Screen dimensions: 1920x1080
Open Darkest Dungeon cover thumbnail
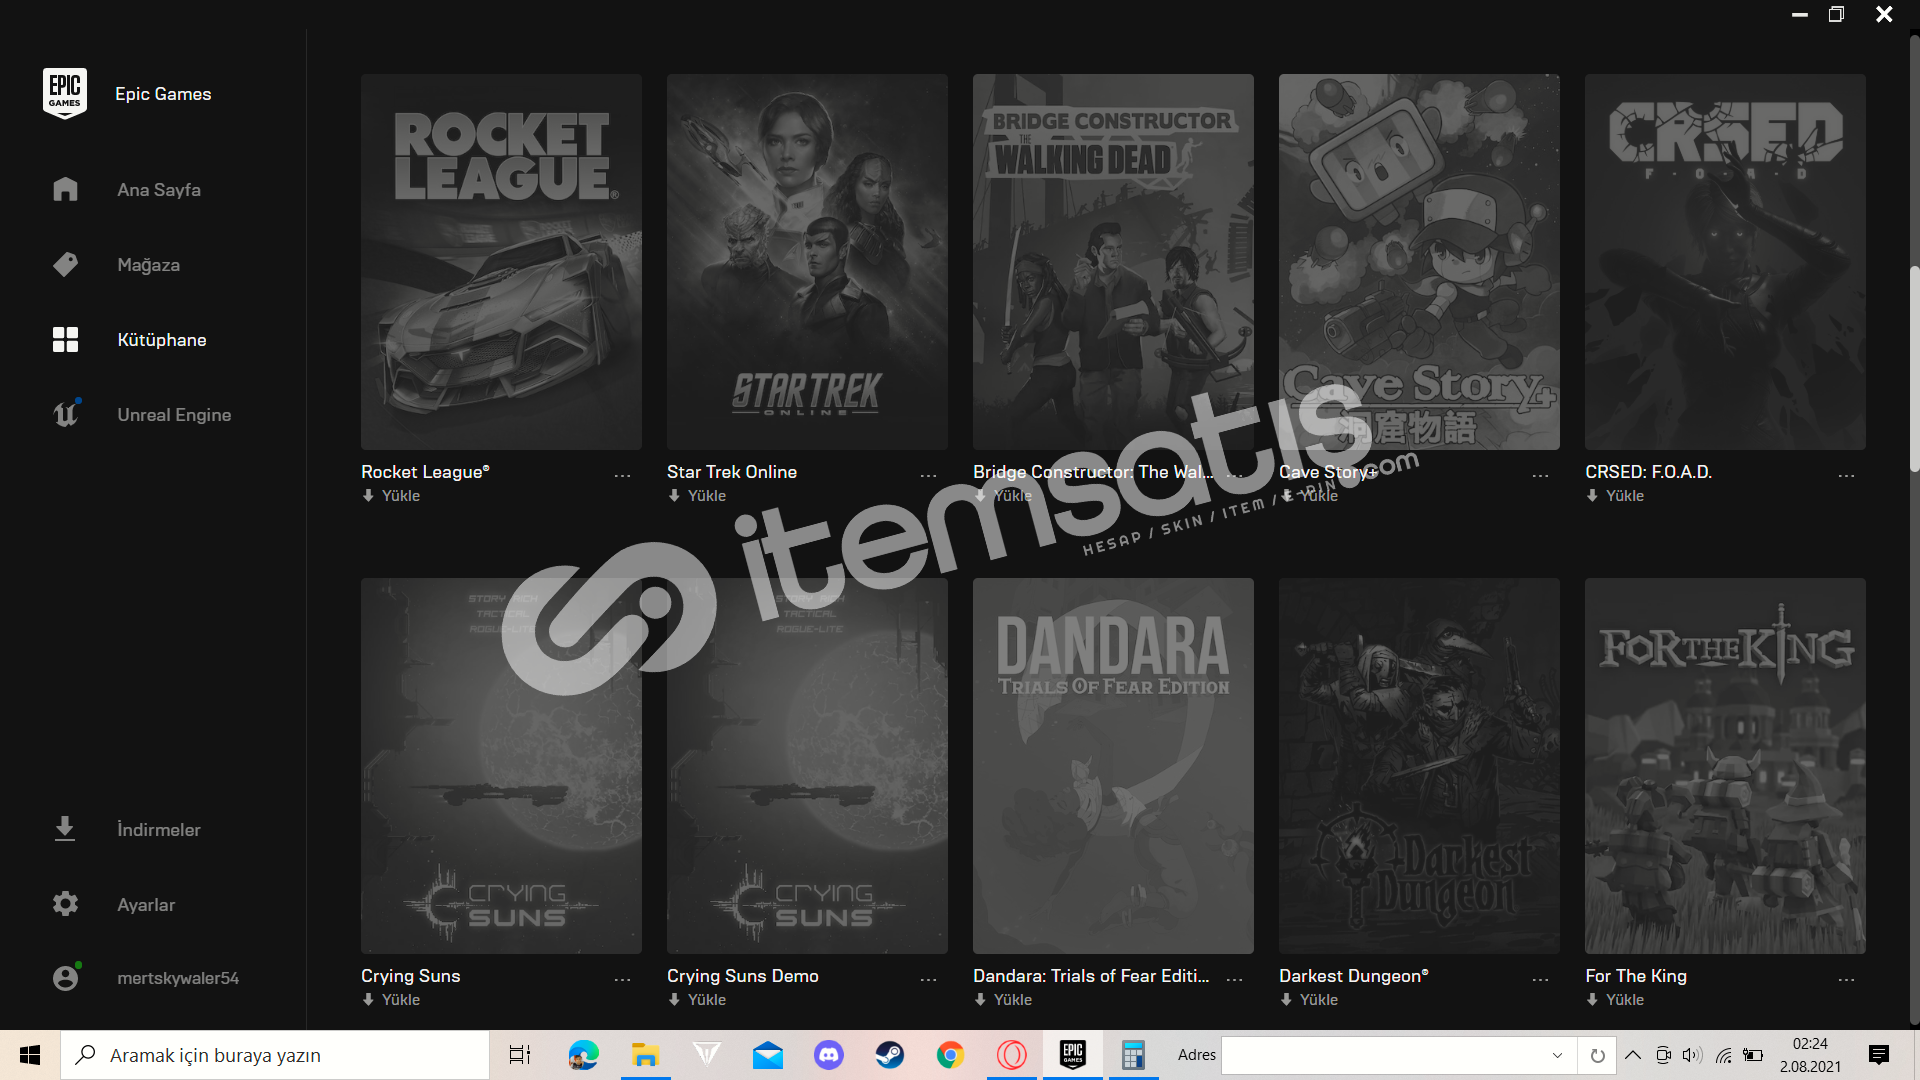[x=1419, y=765]
